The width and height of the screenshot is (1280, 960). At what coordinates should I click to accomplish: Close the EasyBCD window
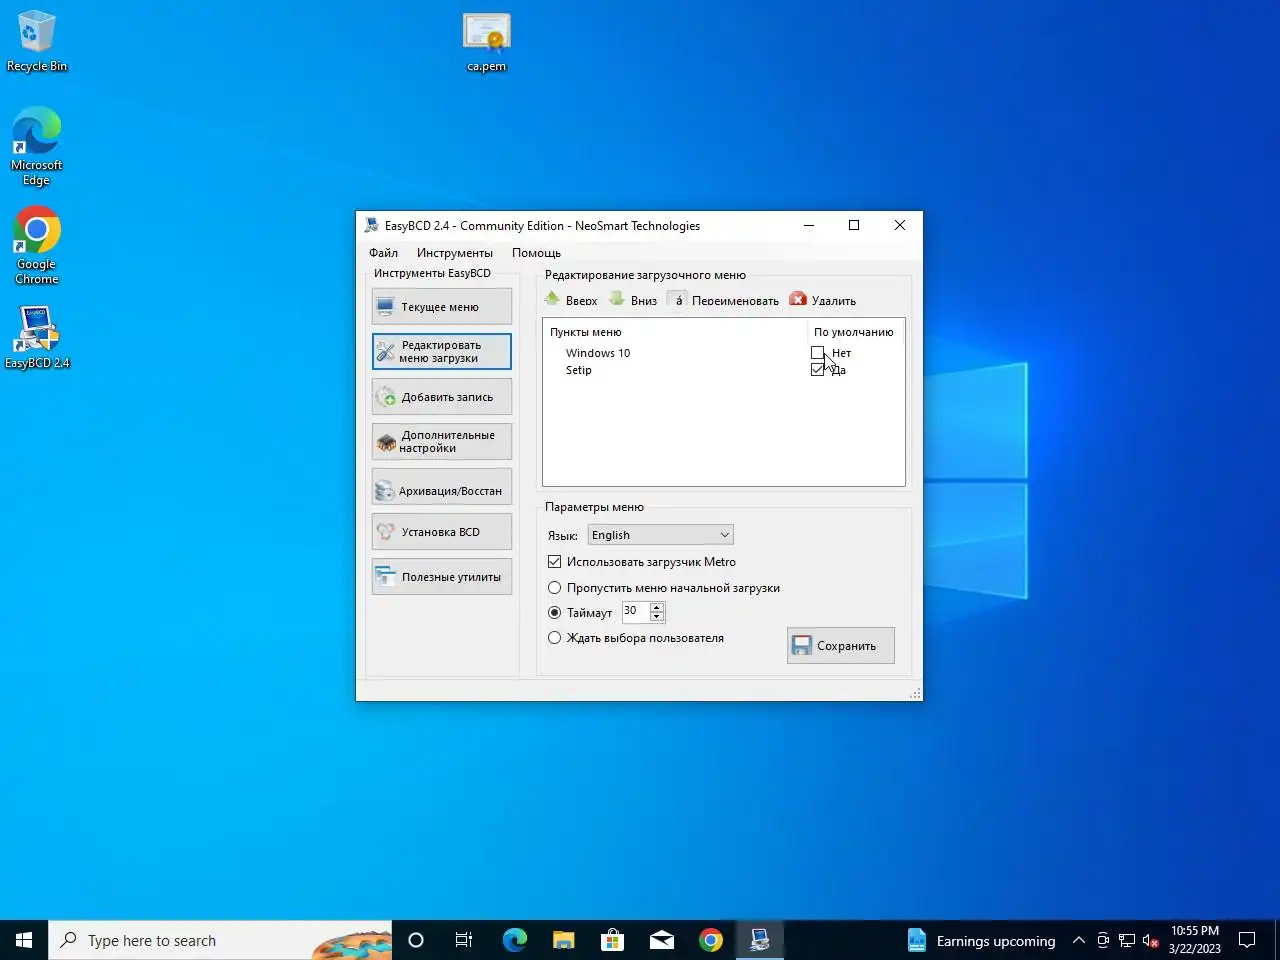coord(900,225)
